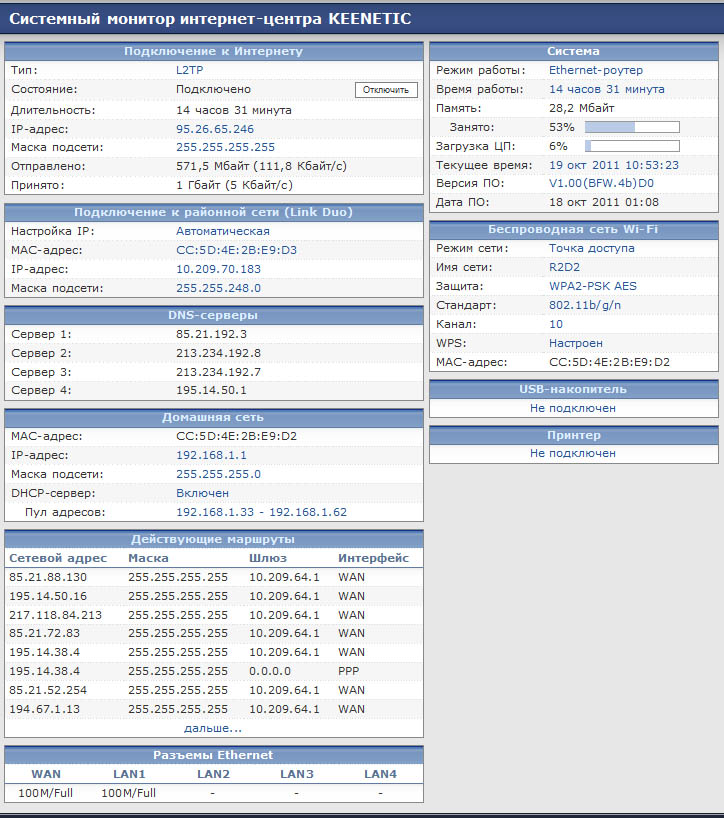Click the Интерфейс column header
Image resolution: width=724 pixels, height=818 pixels.
[373, 558]
